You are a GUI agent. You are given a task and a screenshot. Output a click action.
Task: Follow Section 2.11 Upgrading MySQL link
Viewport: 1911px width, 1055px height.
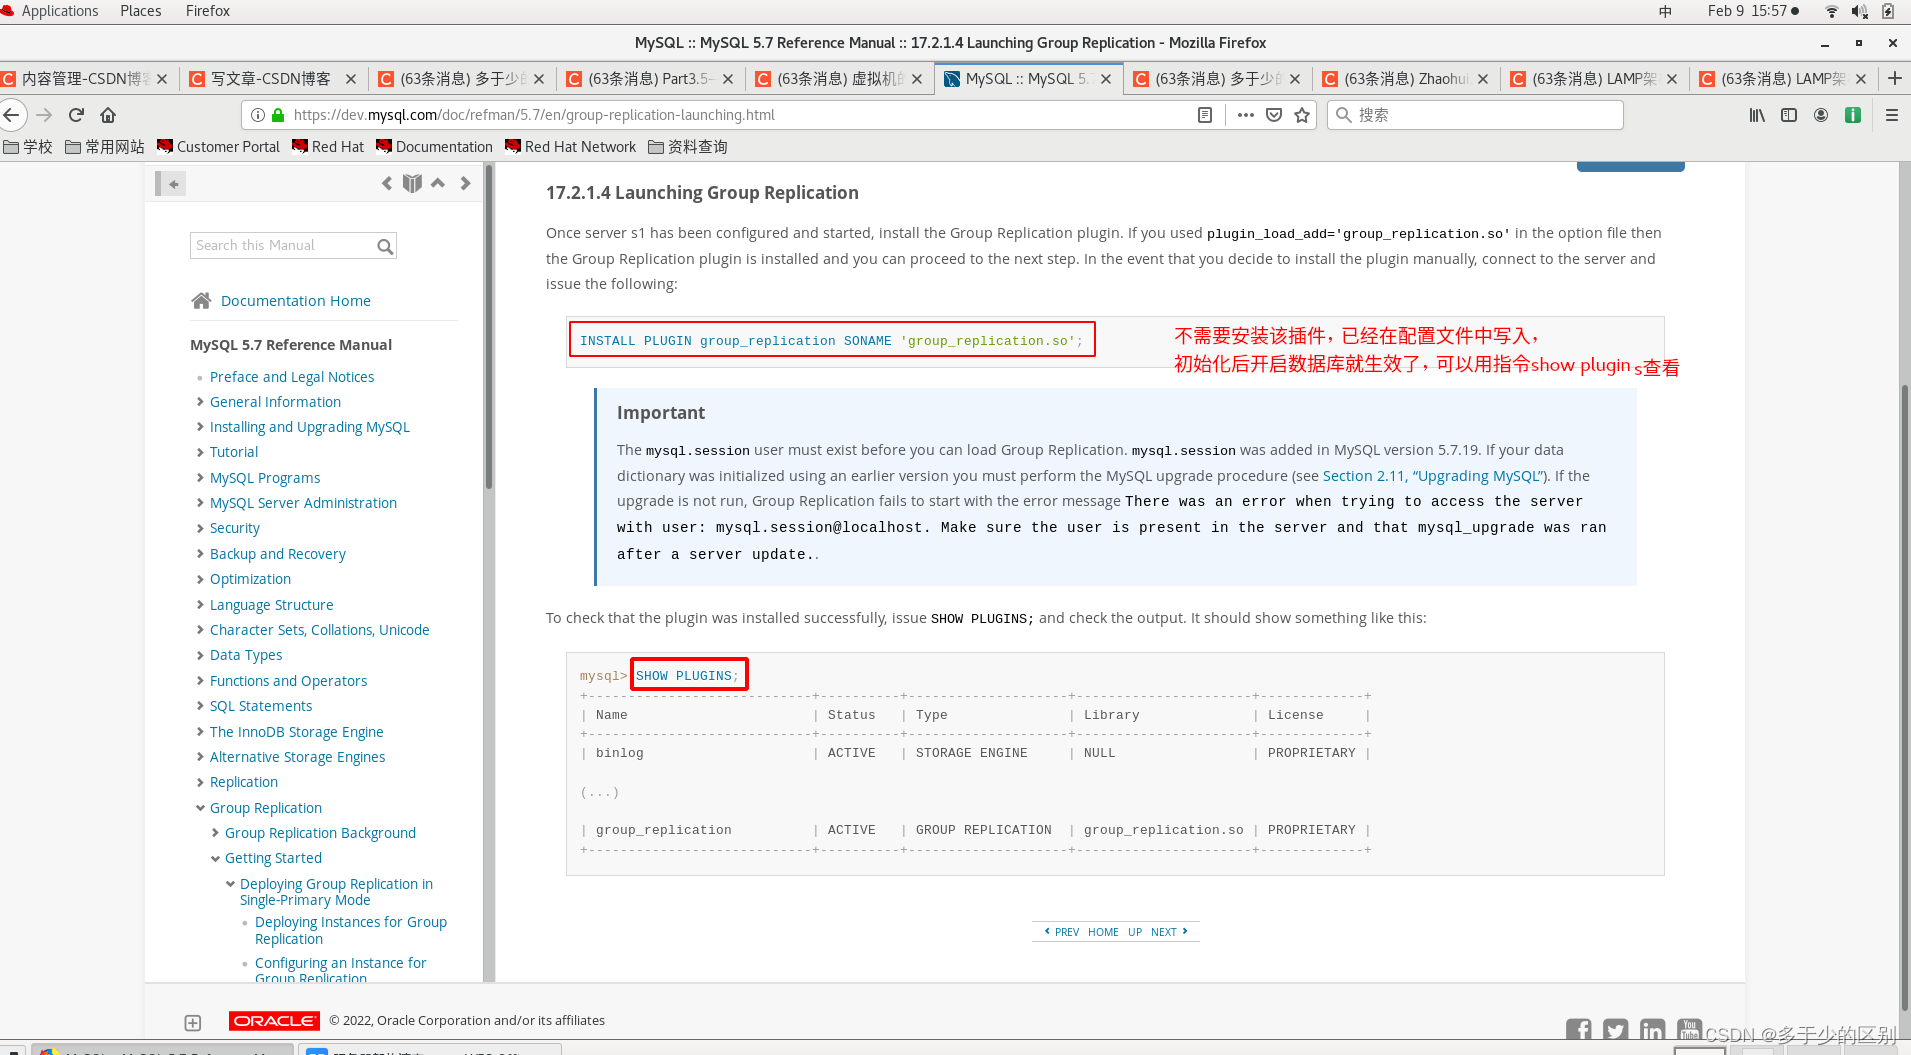1432,476
